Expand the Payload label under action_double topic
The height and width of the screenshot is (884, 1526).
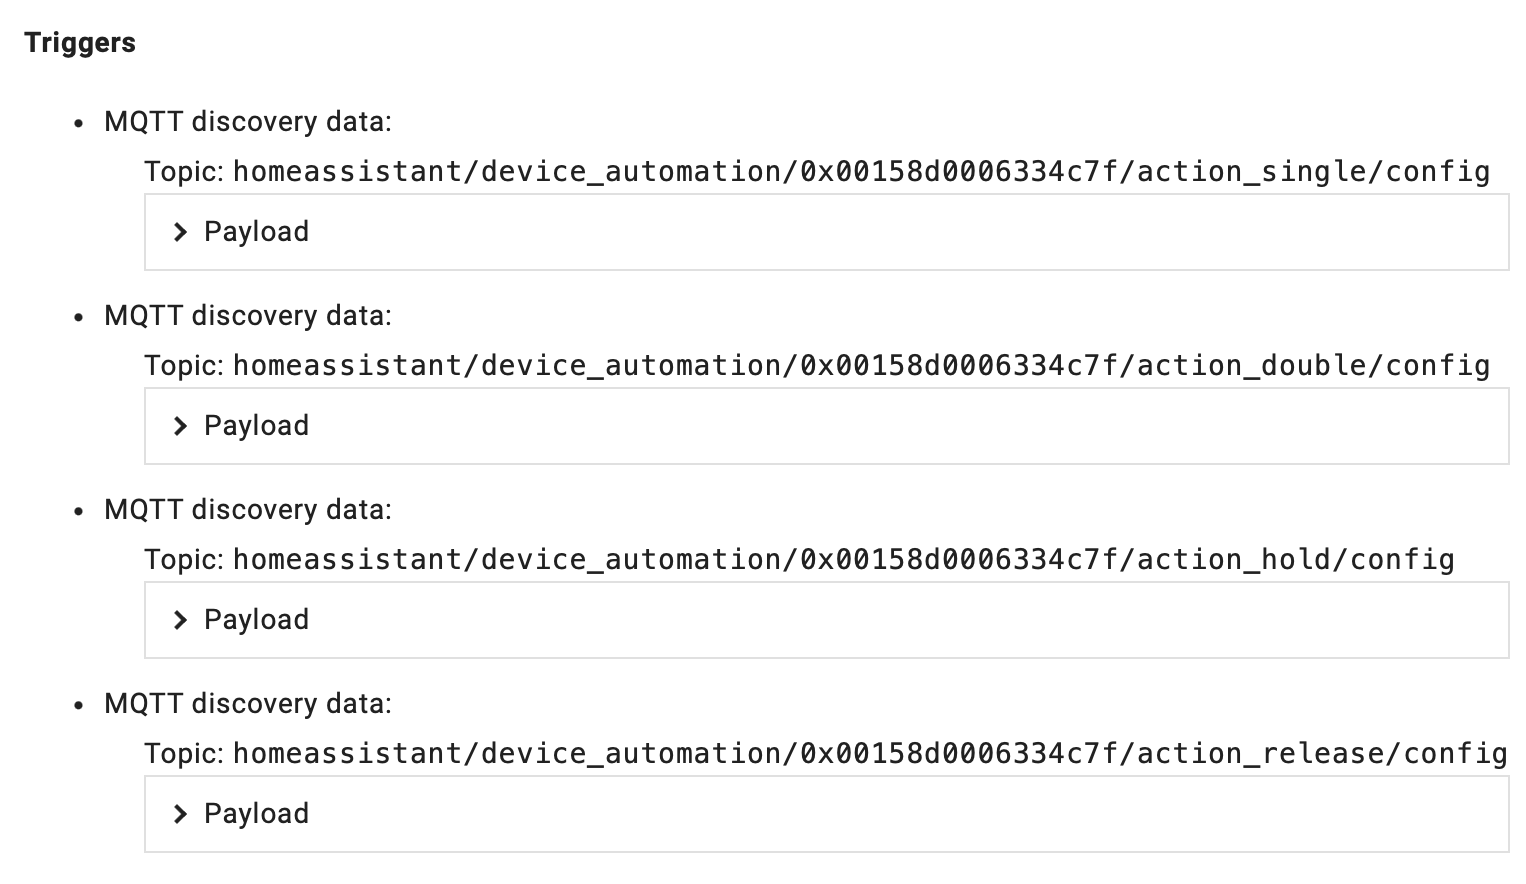tap(256, 426)
